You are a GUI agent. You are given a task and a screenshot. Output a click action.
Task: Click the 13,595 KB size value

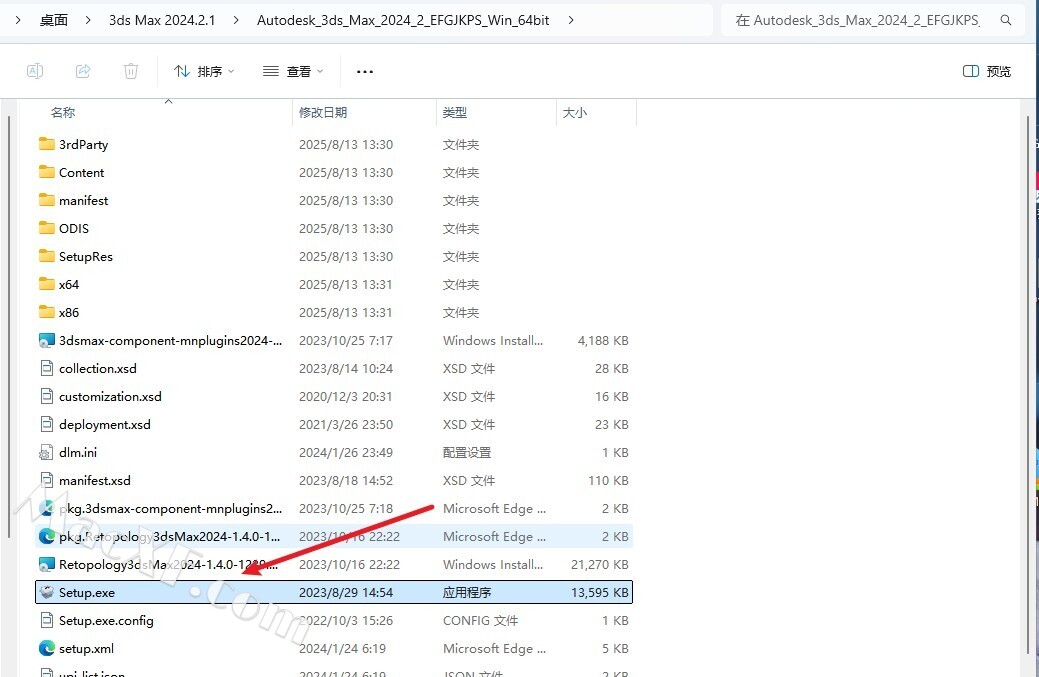tap(599, 593)
